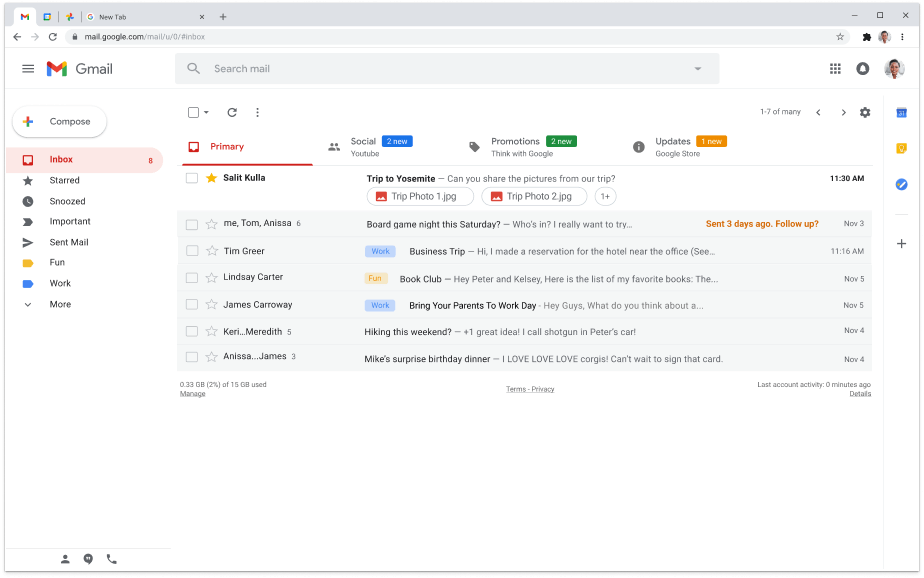Open Google Tasks in side panel
This screenshot has width=924, height=578.
coord(901,185)
